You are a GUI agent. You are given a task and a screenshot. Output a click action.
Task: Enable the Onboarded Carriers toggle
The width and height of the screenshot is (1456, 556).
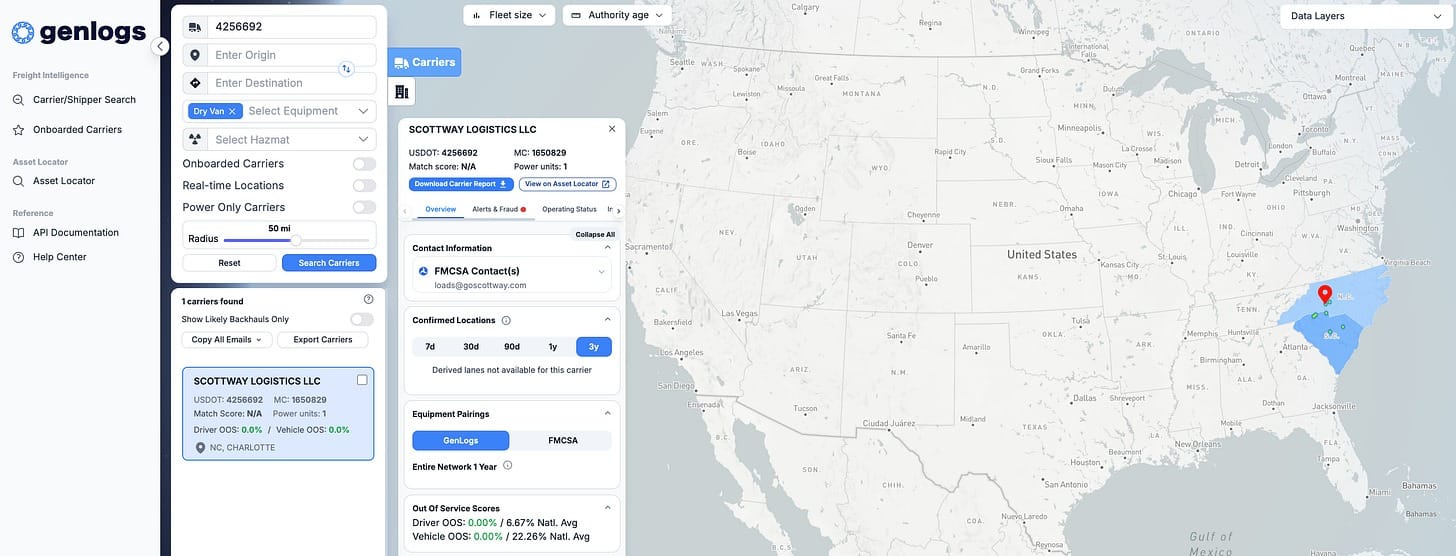[x=364, y=164]
